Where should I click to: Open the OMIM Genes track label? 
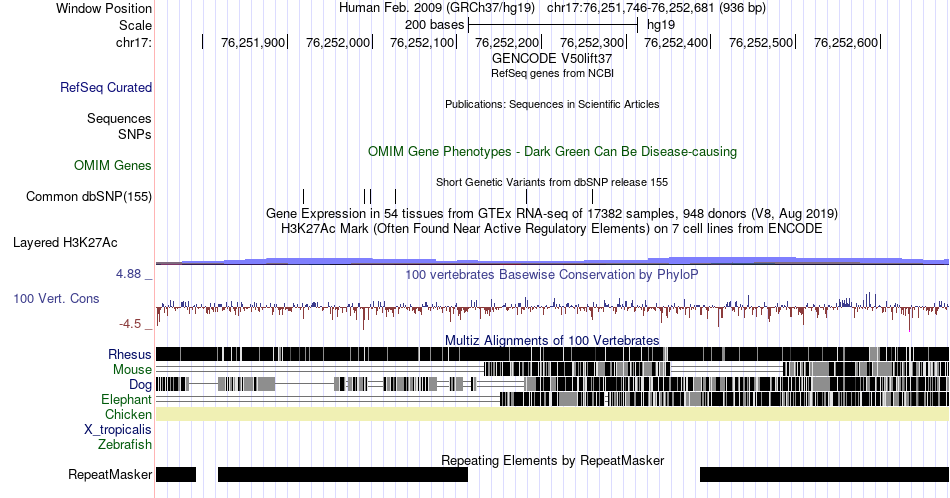113,165
